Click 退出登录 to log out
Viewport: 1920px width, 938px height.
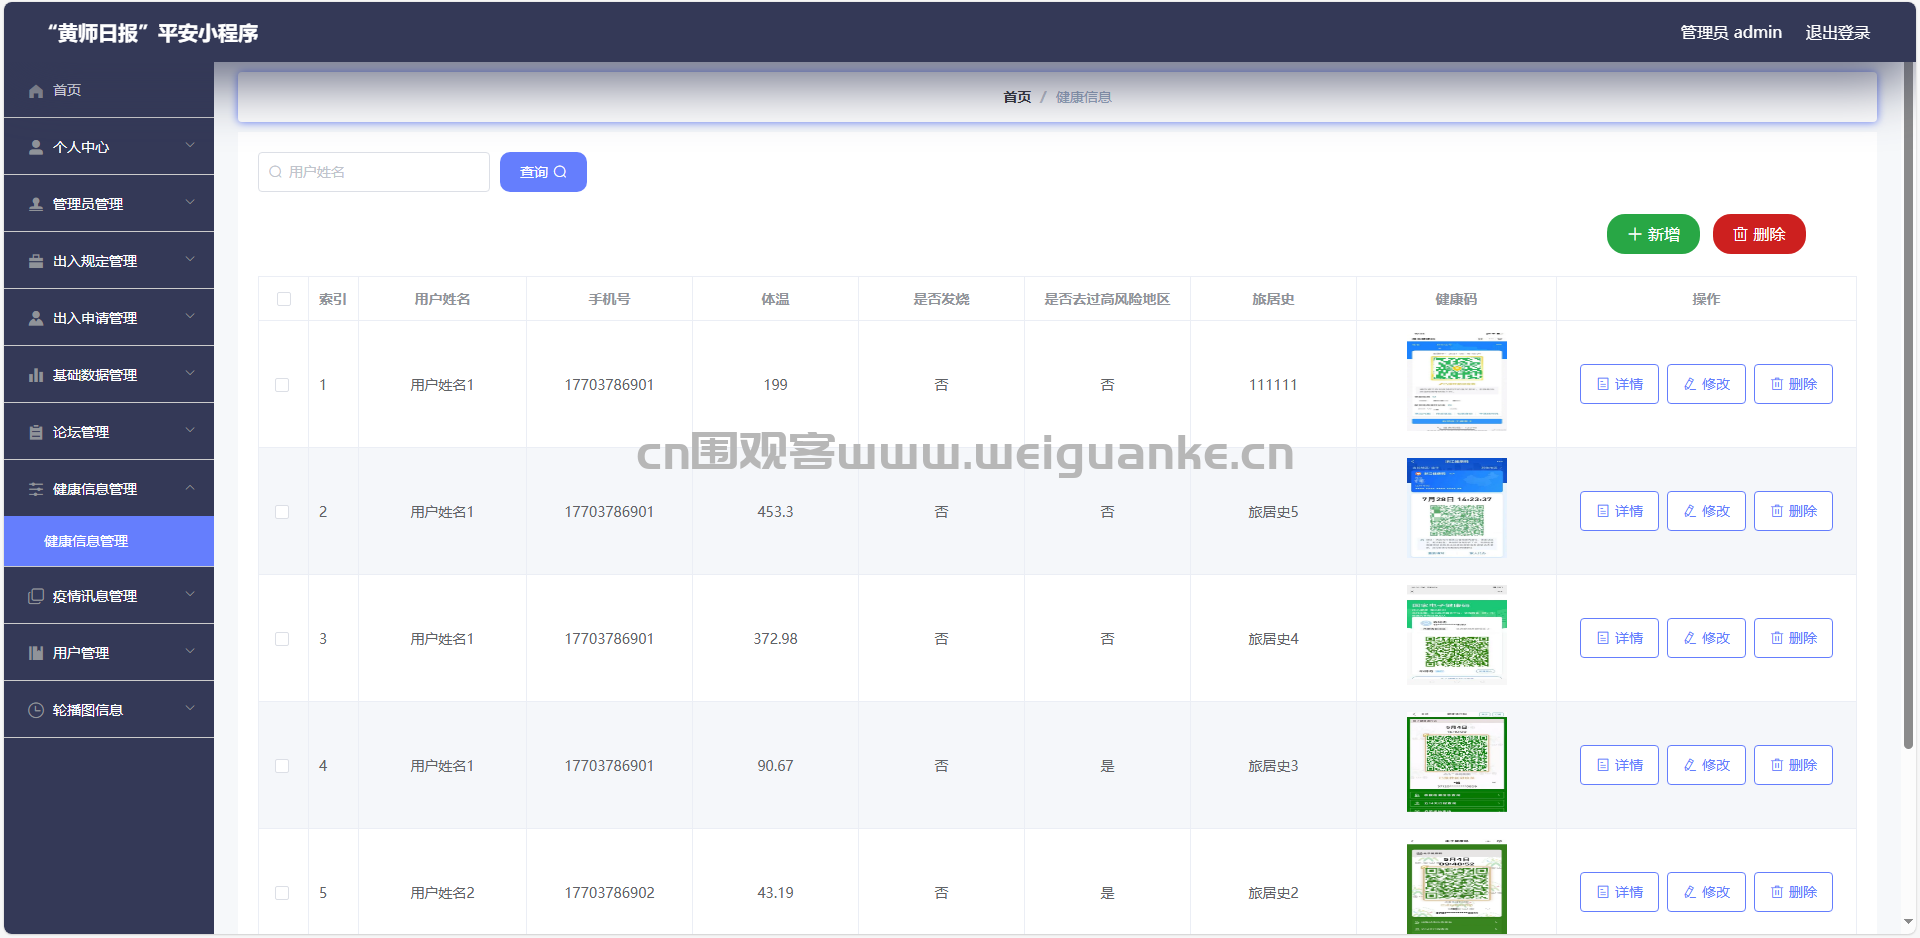[x=1837, y=33]
